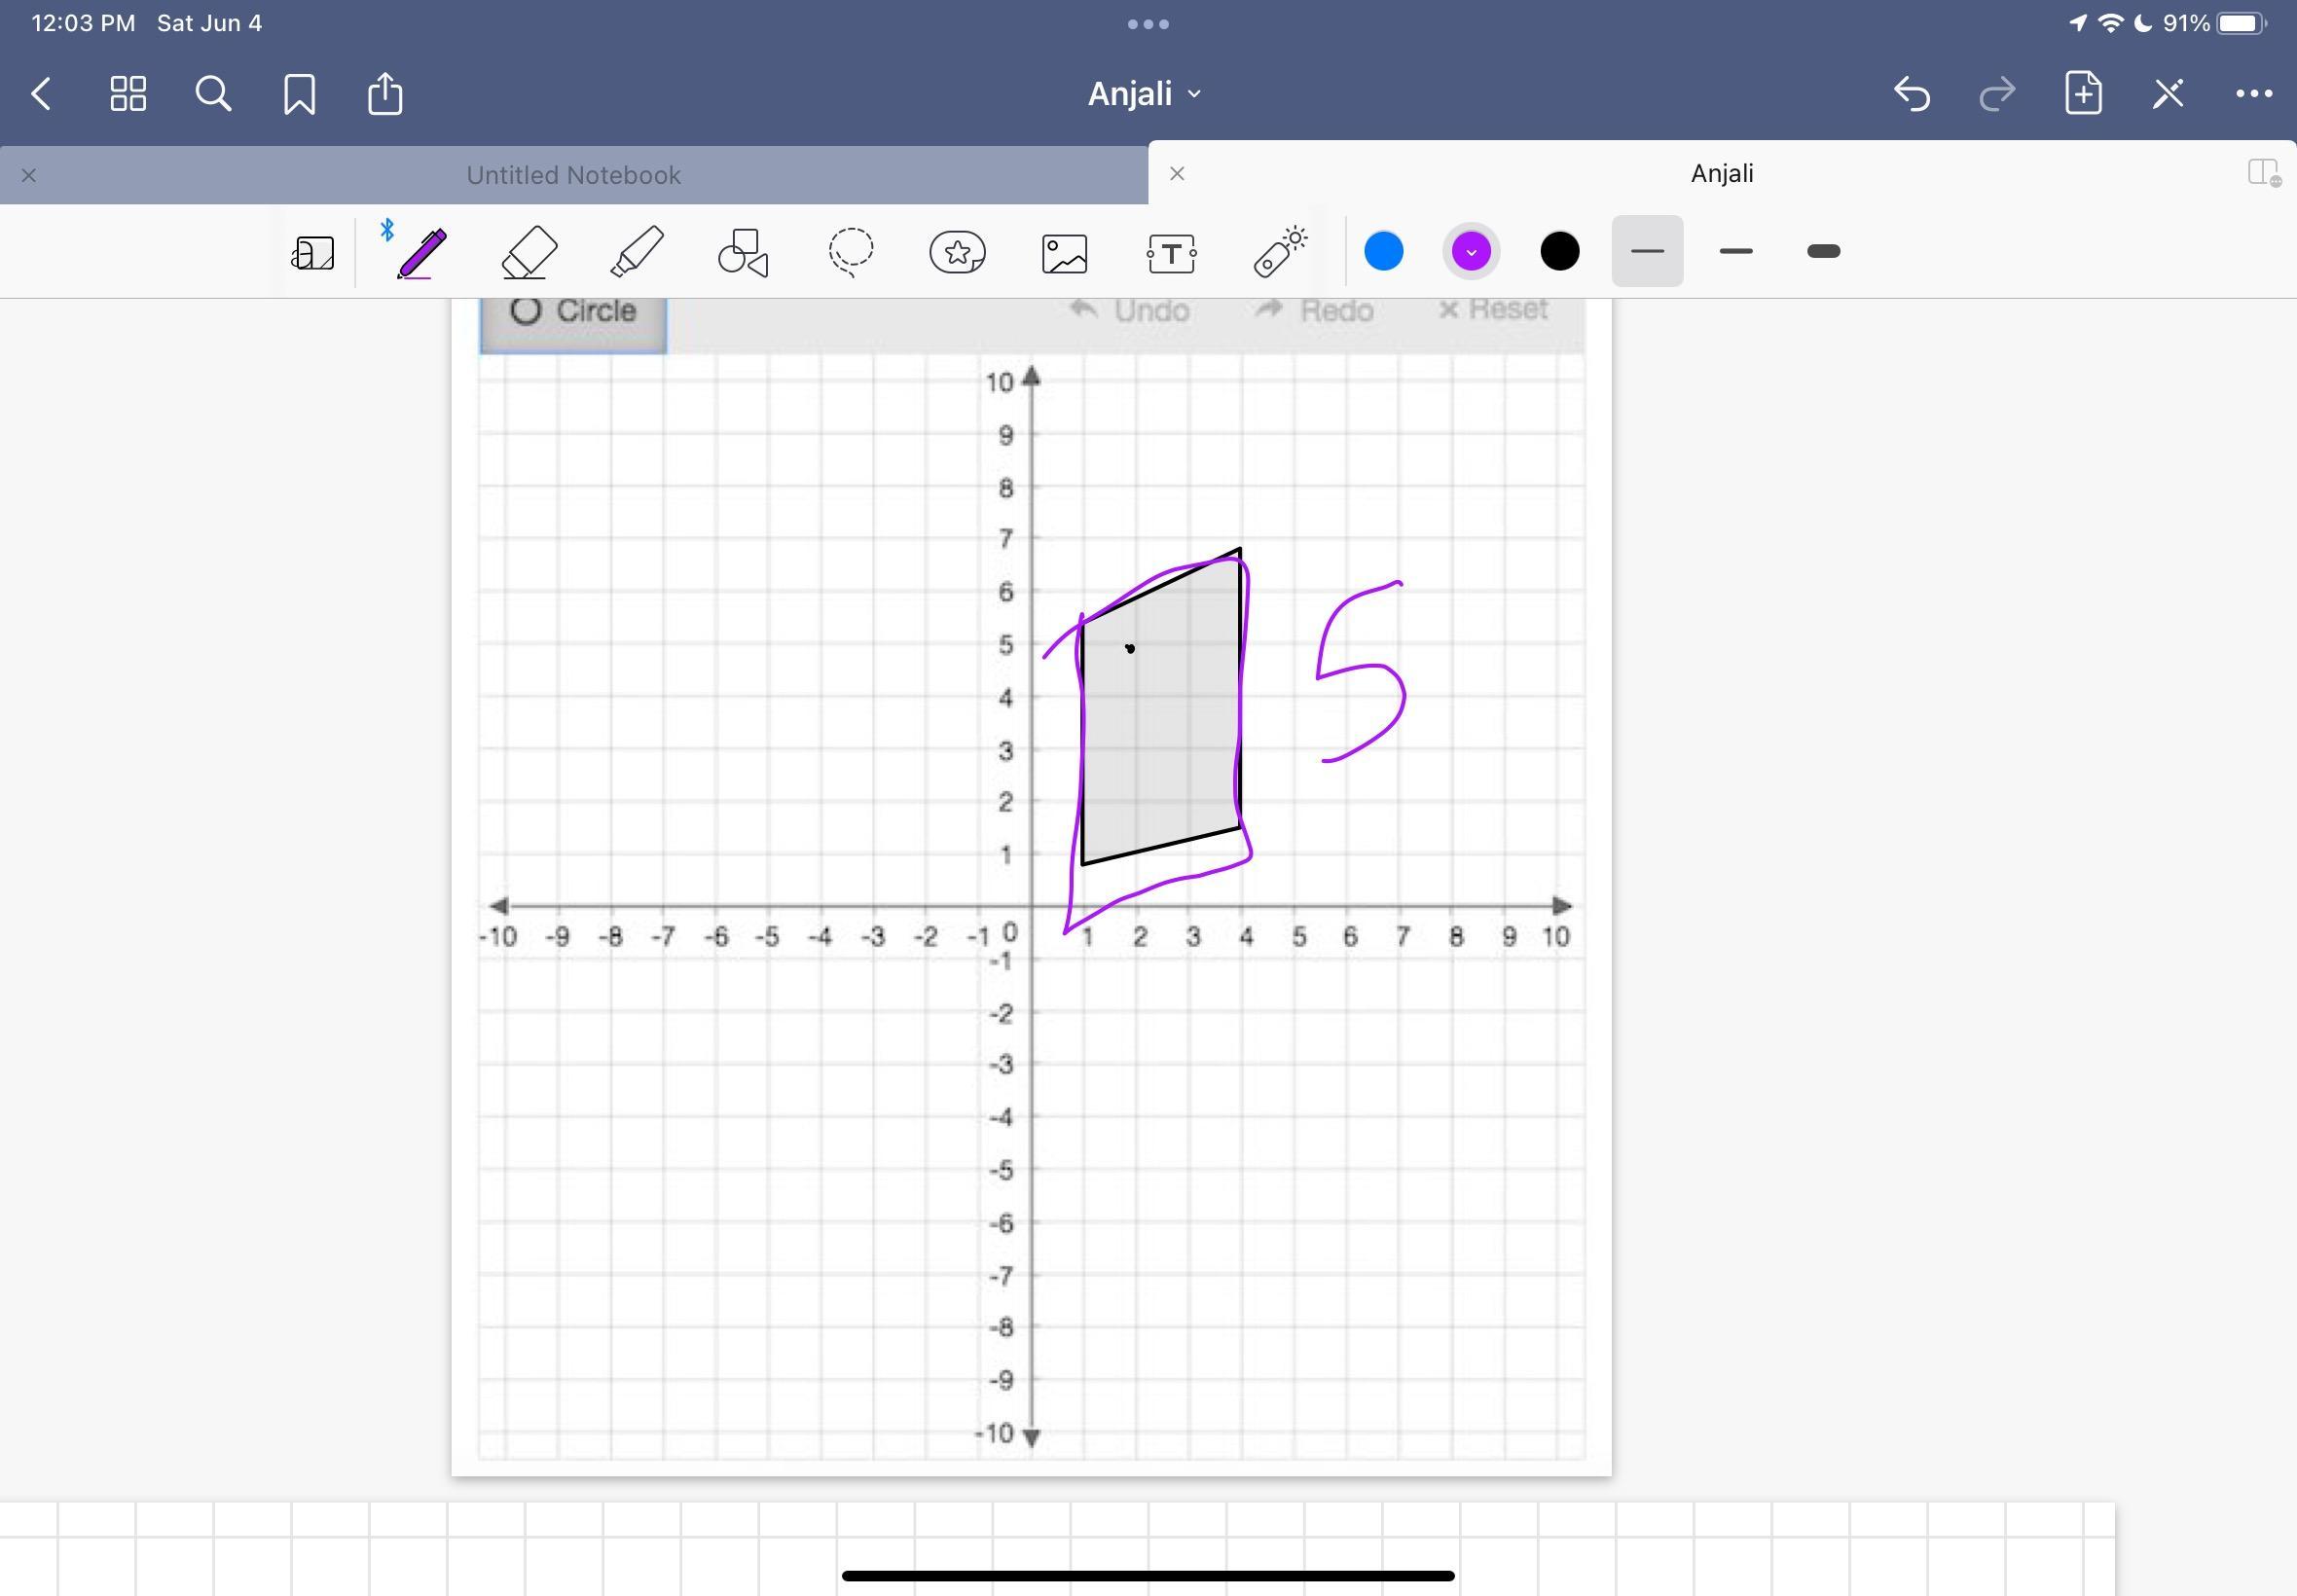Screen dimensions: 2297x1596
Task: Select the Highlighter tool
Action: pos(636,252)
